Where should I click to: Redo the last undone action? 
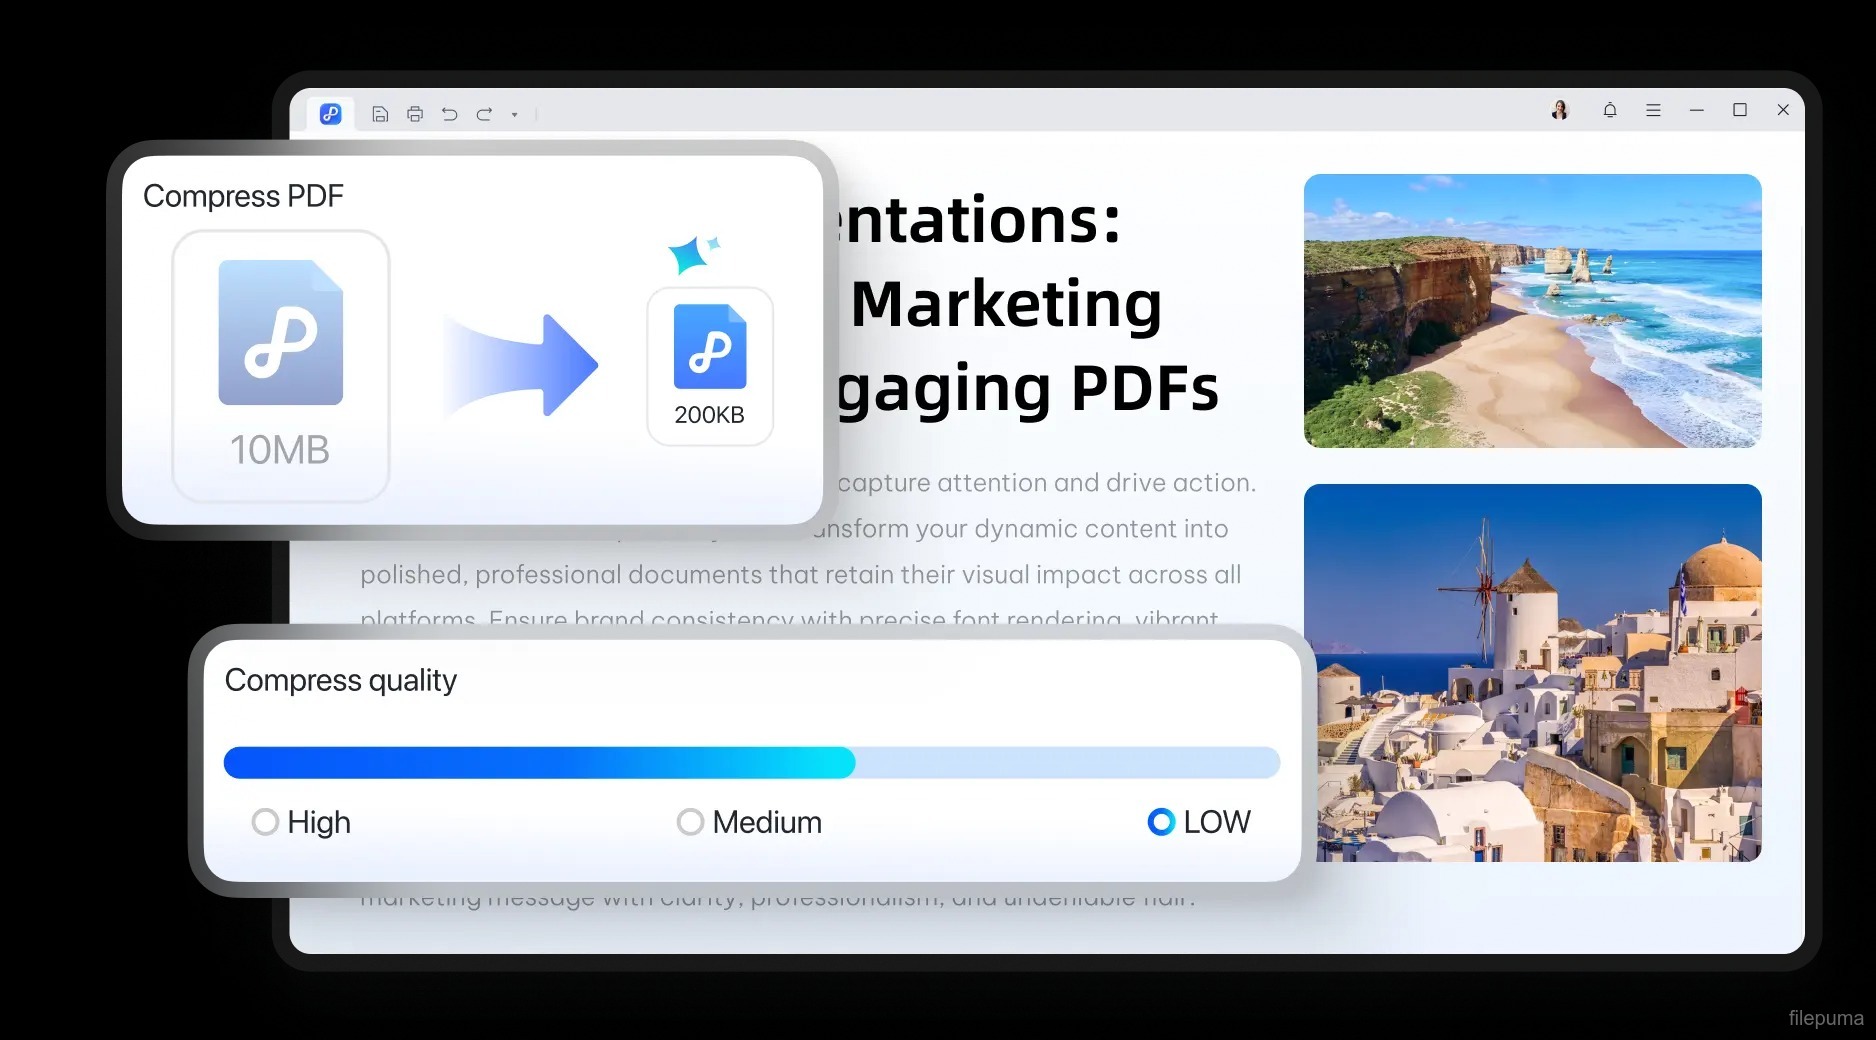coord(484,114)
